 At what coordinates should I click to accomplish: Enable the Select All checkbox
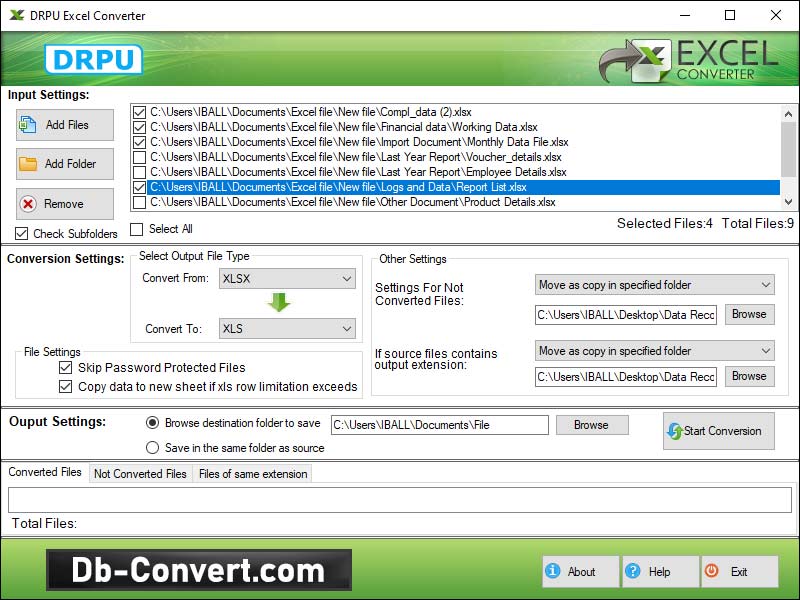tap(138, 229)
